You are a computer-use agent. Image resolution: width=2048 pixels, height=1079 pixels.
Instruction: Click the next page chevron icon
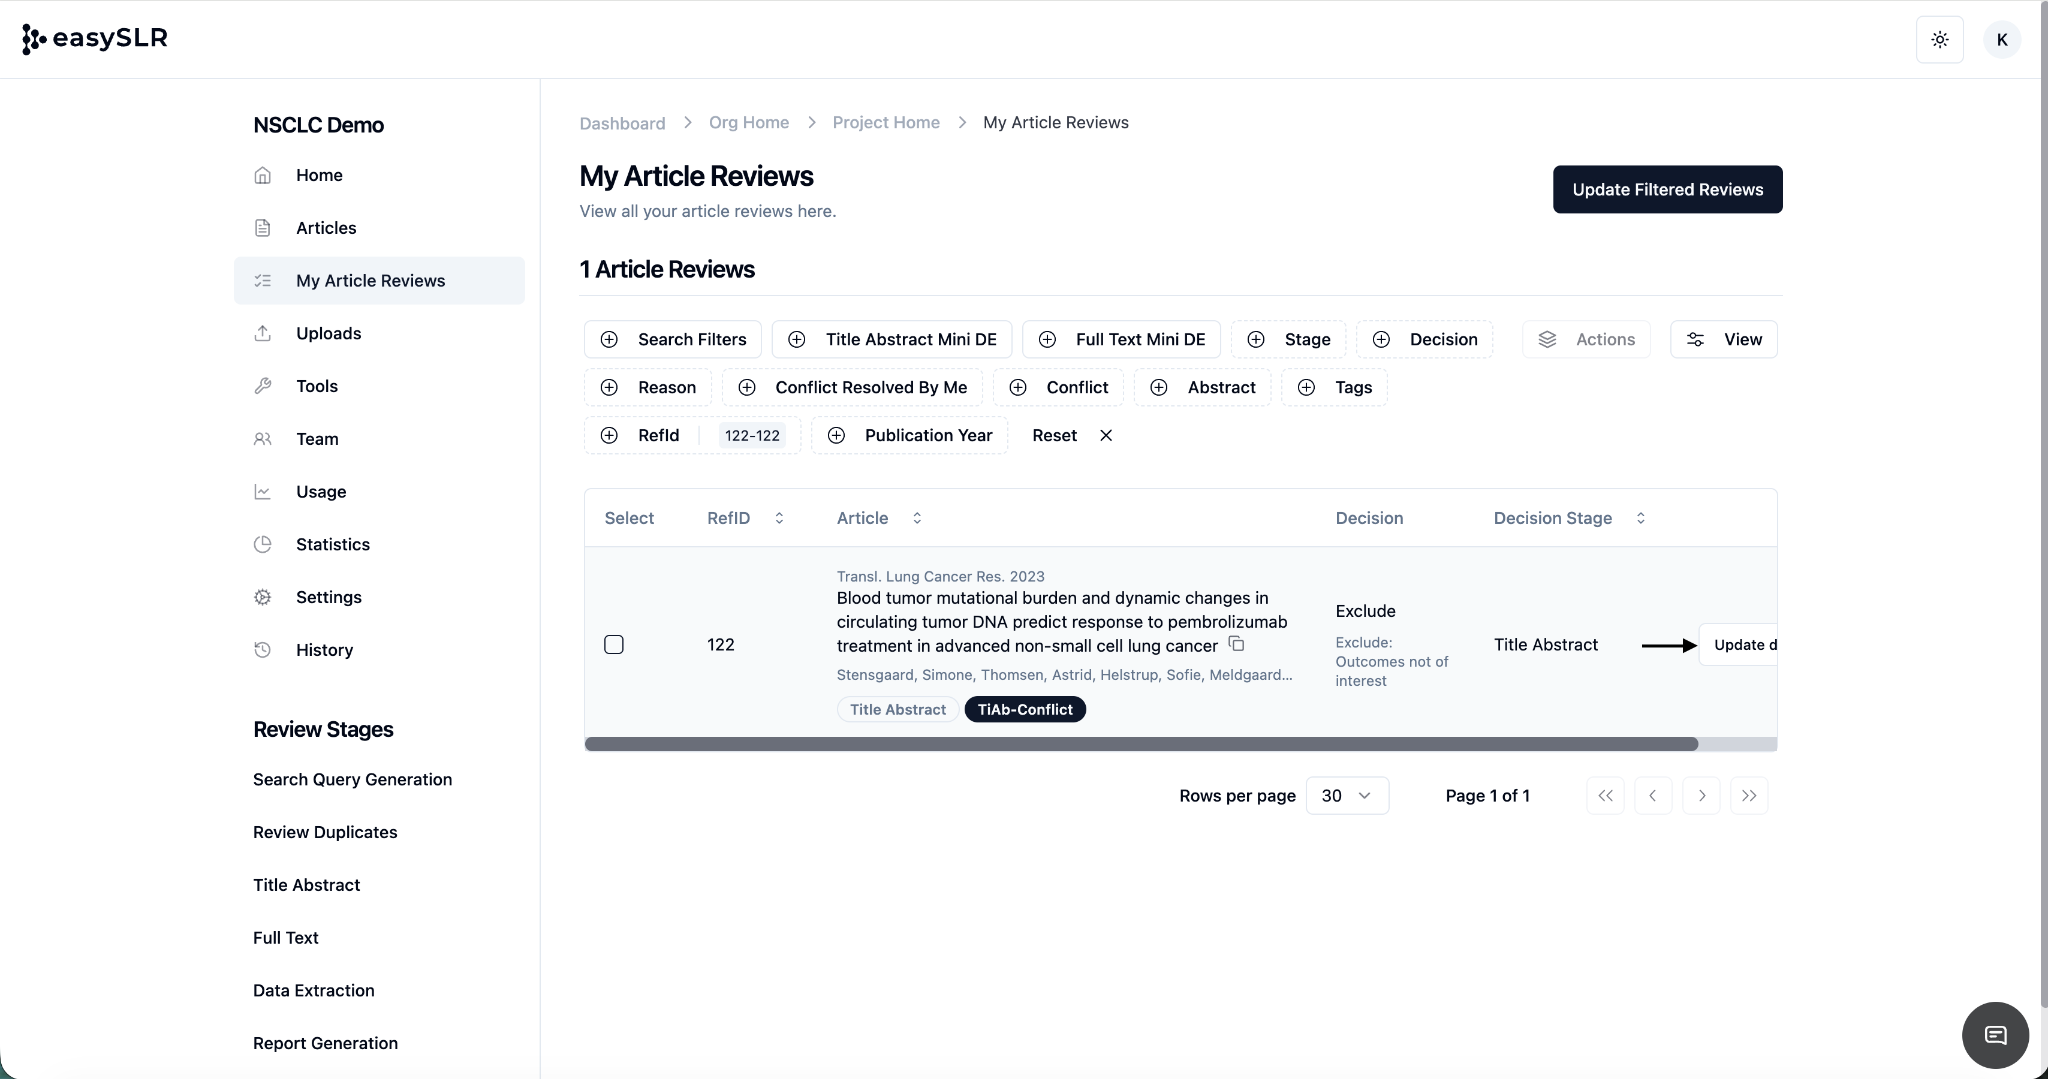(x=1701, y=796)
